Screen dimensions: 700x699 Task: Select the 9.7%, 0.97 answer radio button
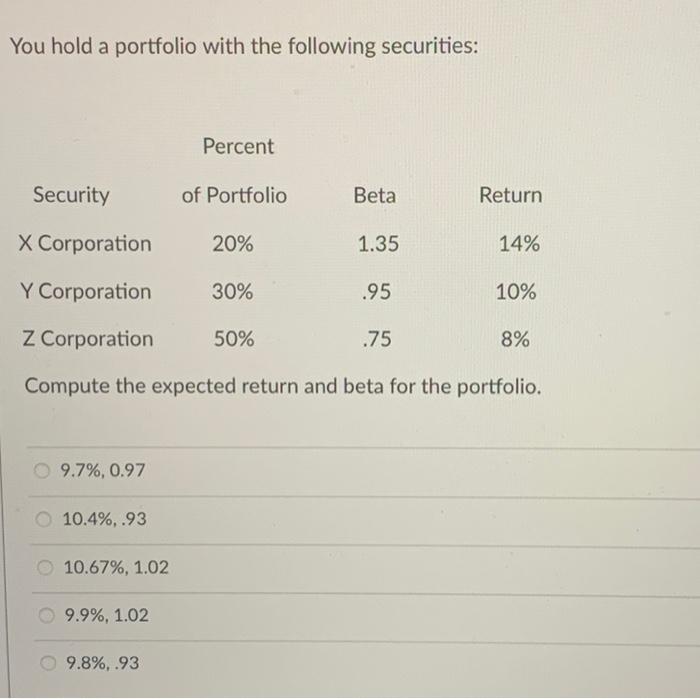point(43,470)
